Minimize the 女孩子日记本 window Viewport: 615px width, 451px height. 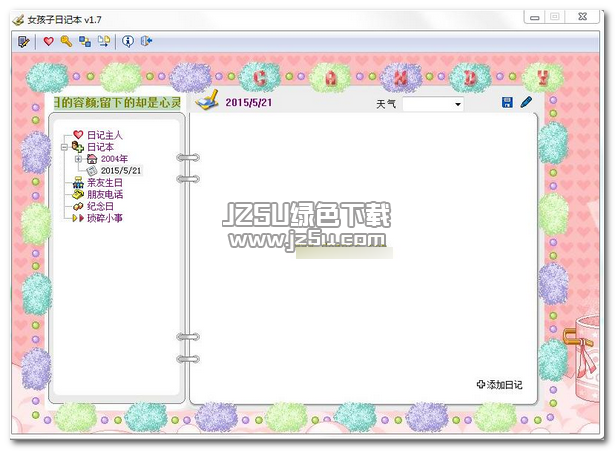point(534,17)
